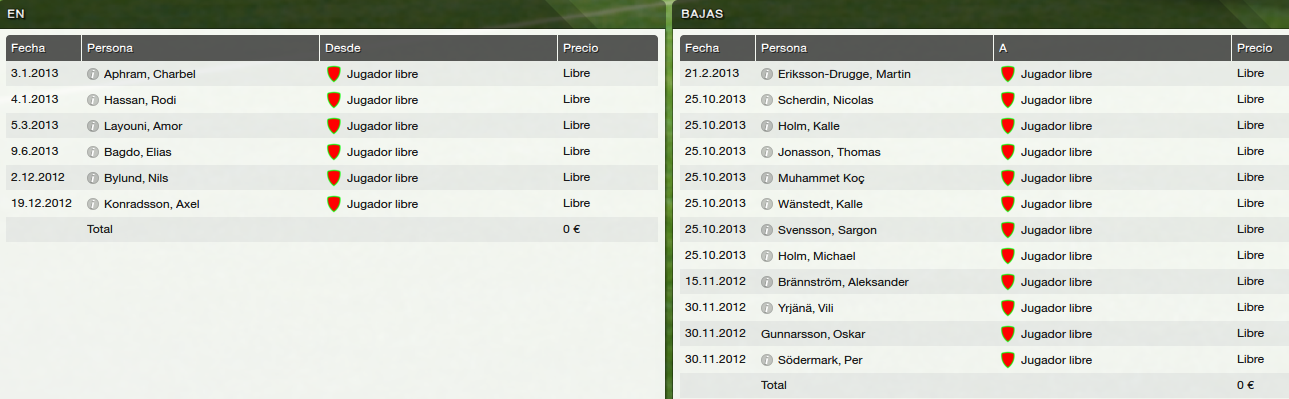Image resolution: width=1289 pixels, height=399 pixels.
Task: Open info icon beside Aphram, Charbel
Action: click(x=93, y=74)
